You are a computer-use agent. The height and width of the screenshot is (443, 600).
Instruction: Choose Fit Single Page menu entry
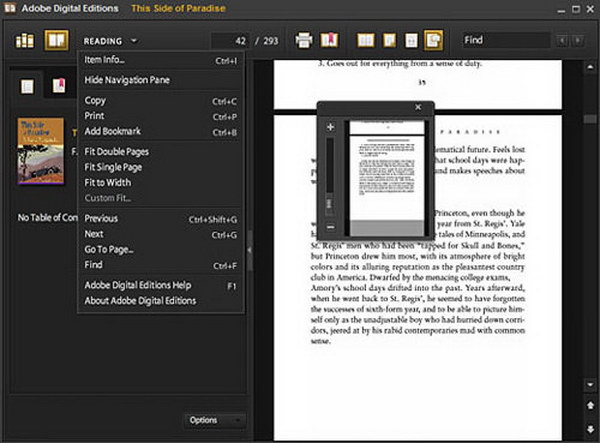point(161,167)
